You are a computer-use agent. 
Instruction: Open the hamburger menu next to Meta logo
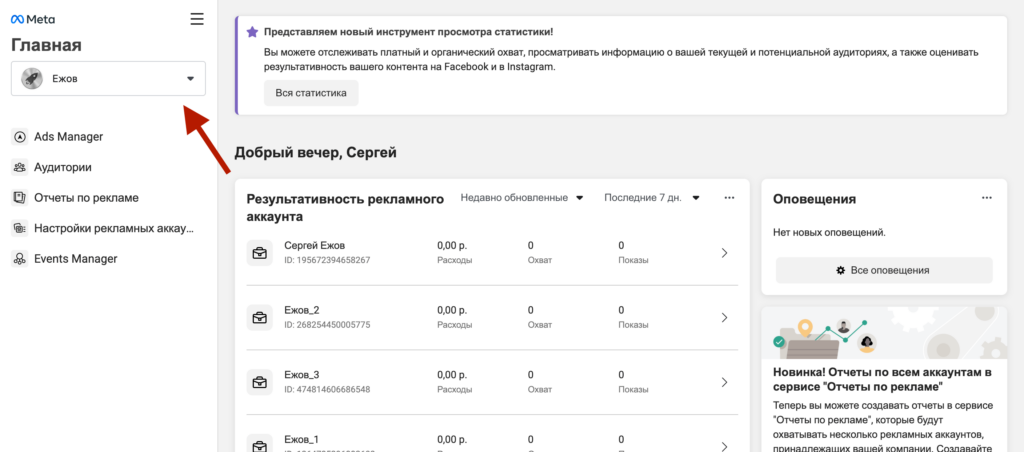pyautogui.click(x=196, y=19)
